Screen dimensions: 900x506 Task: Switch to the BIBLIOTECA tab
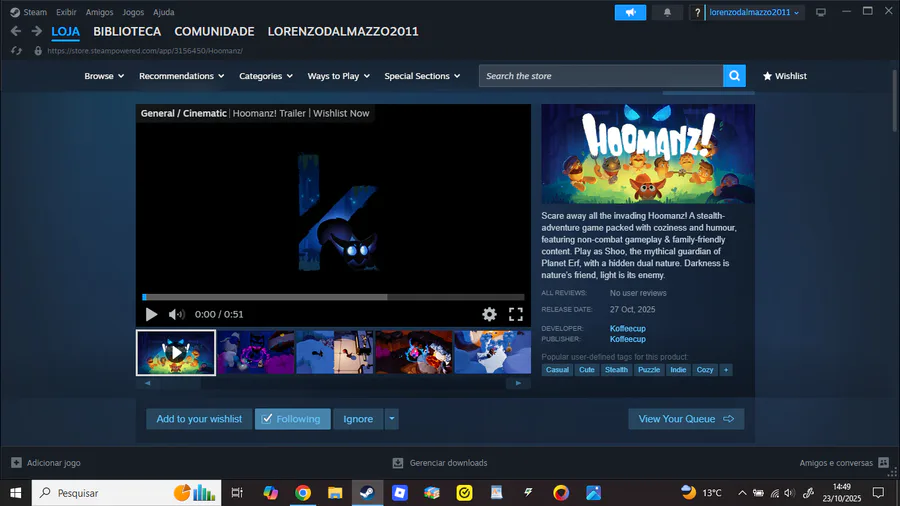(127, 32)
